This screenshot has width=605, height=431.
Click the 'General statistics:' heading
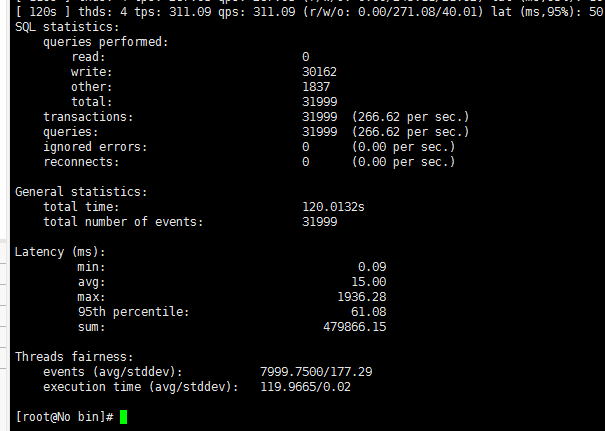(81, 192)
